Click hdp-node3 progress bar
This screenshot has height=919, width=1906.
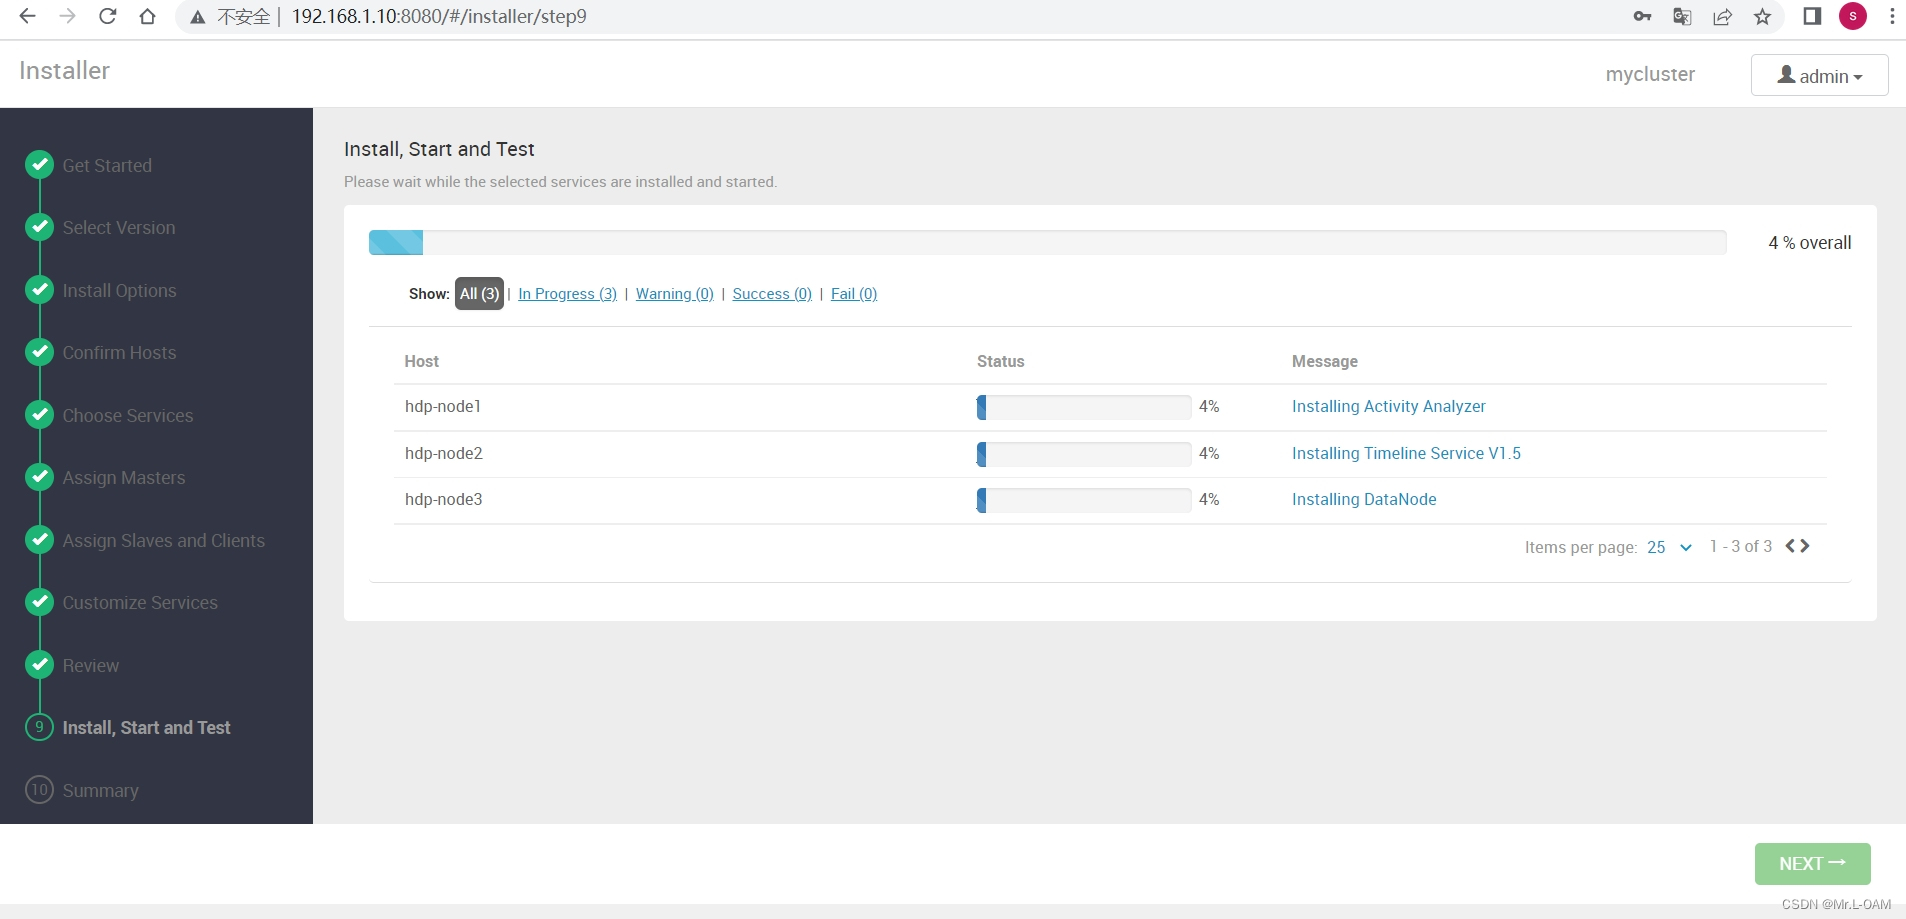[1084, 500]
